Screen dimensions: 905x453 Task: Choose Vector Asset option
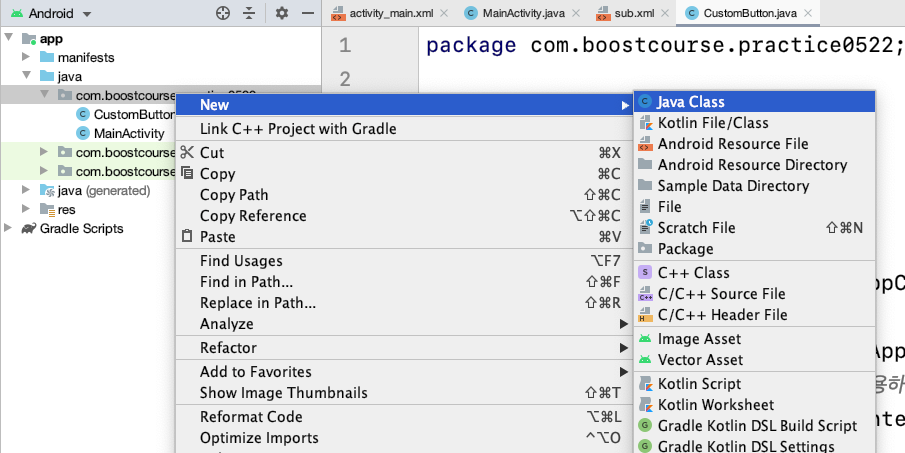click(754, 360)
